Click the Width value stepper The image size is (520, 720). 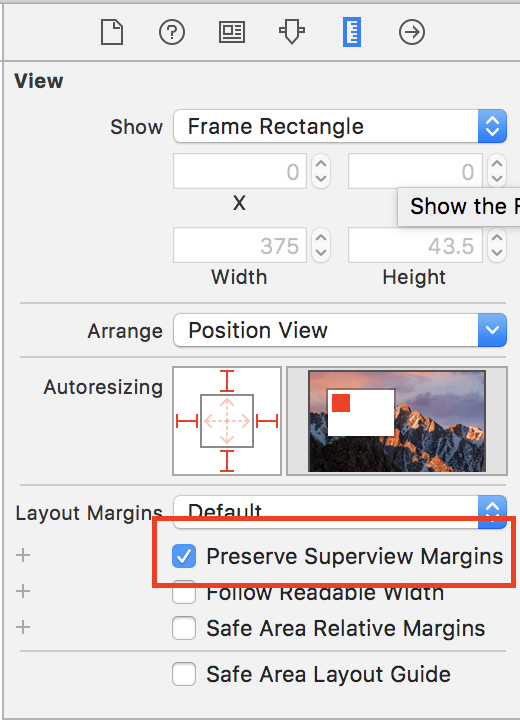pos(321,245)
